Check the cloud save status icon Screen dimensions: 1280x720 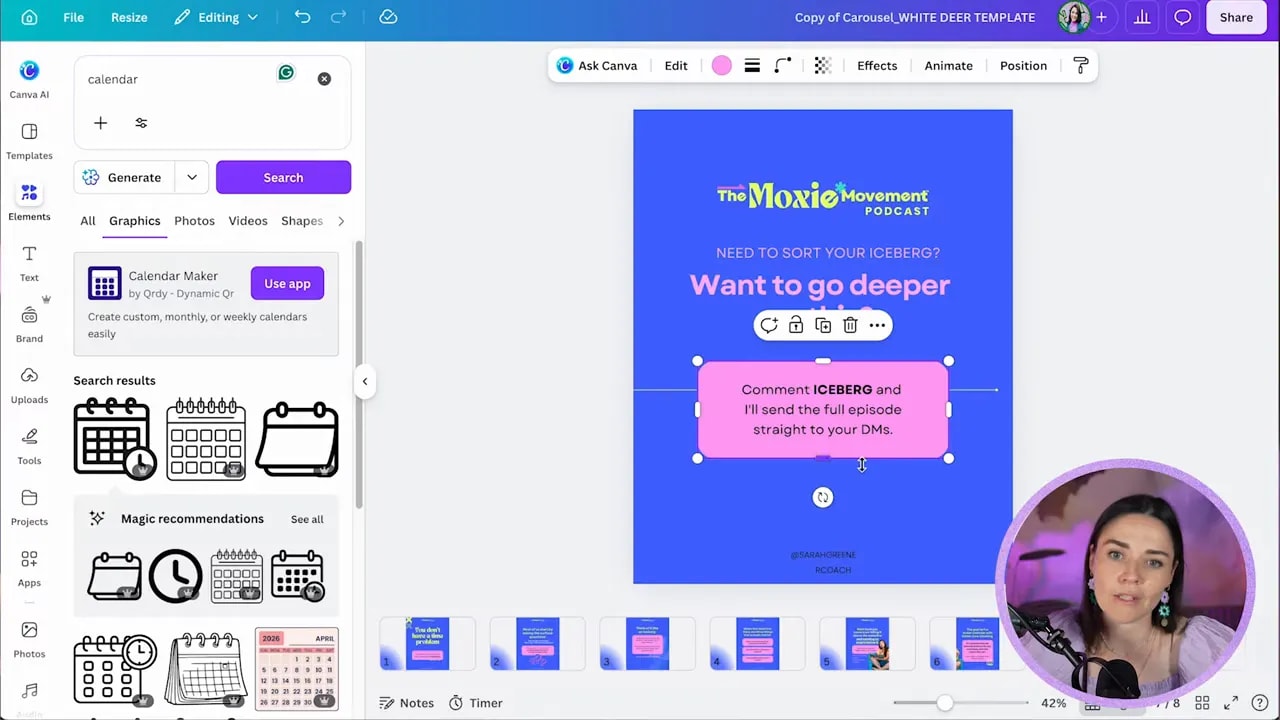coord(388,17)
